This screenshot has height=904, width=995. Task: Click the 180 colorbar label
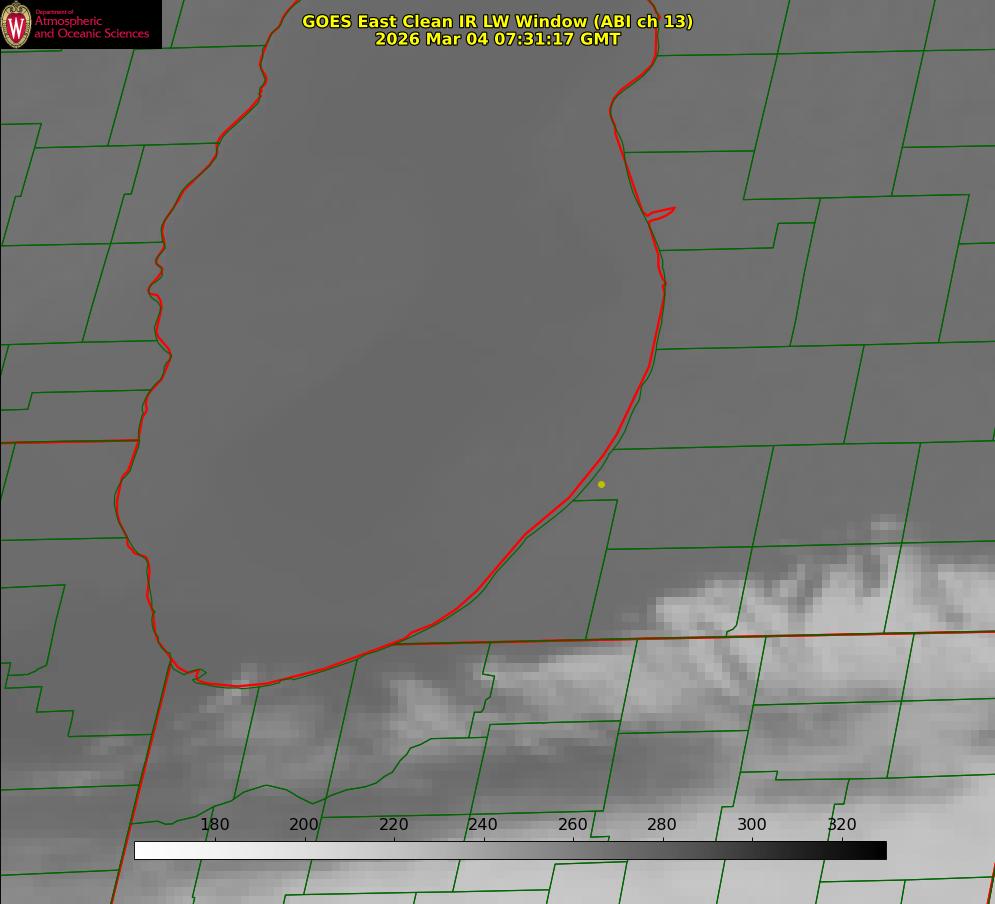point(214,824)
